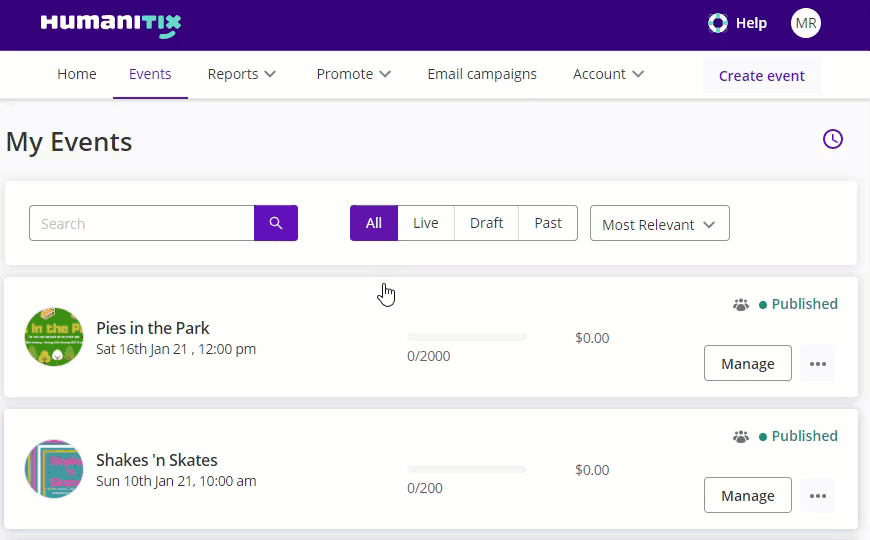Filter events by Live
The height and width of the screenshot is (540, 870).
click(x=426, y=223)
